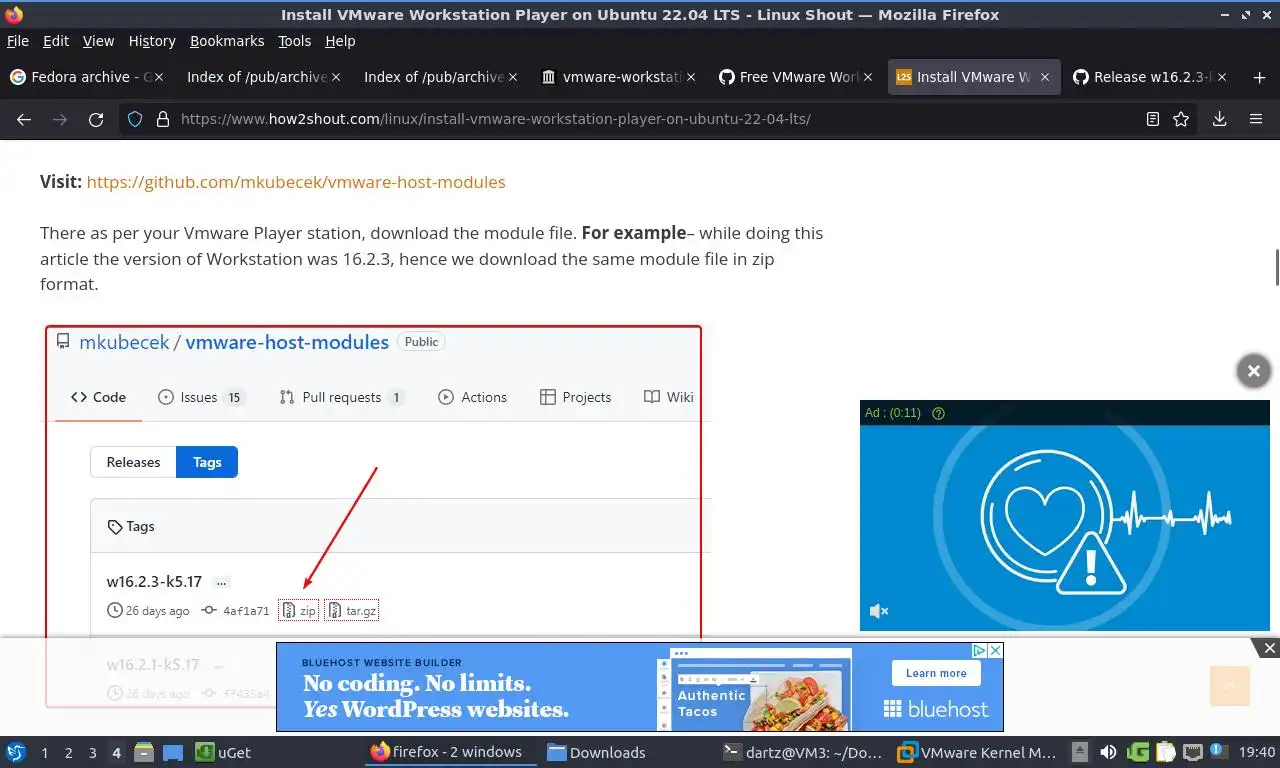
Task: Close the Fedora archive tab
Action: click(x=159, y=77)
